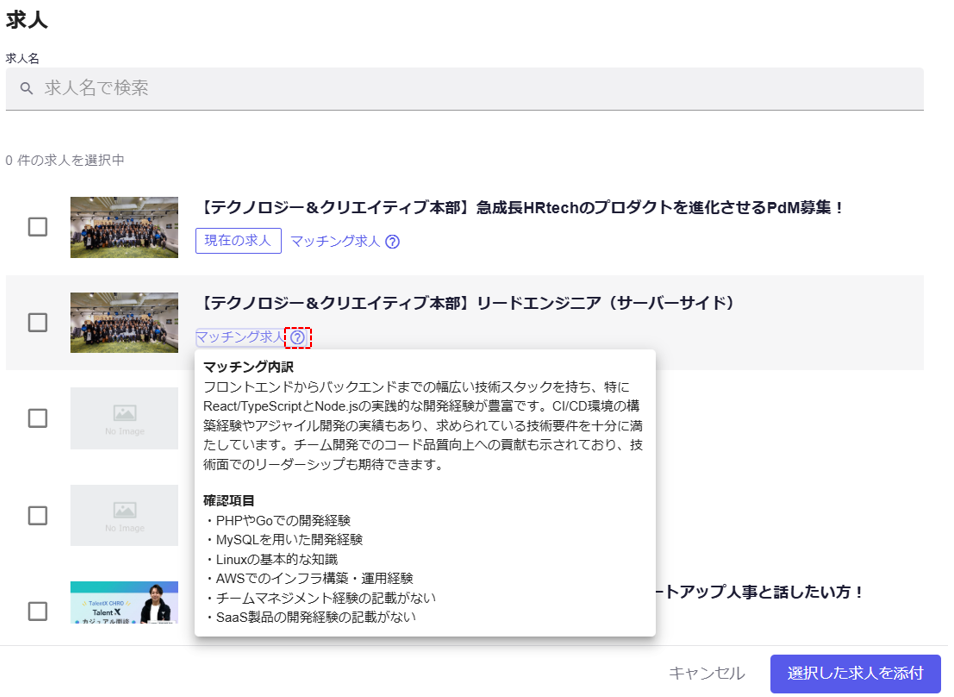Click the TalentX CHRO カジュアル面談 thumbnail
Viewport: 954px width, 697px height.
pos(124,603)
